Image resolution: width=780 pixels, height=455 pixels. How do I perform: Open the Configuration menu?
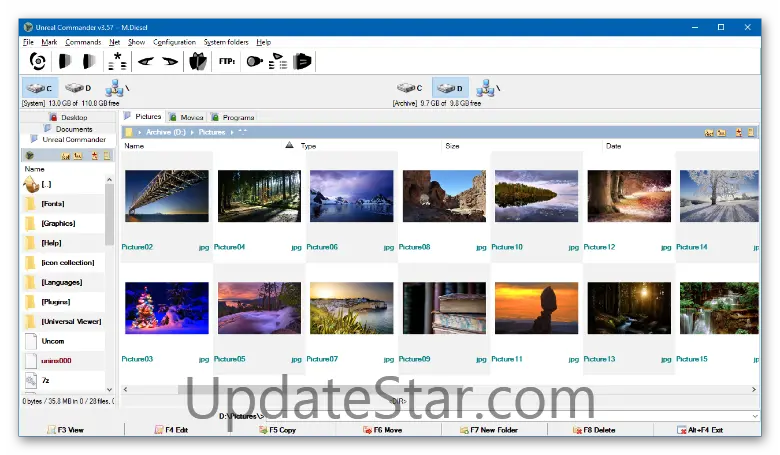click(174, 42)
